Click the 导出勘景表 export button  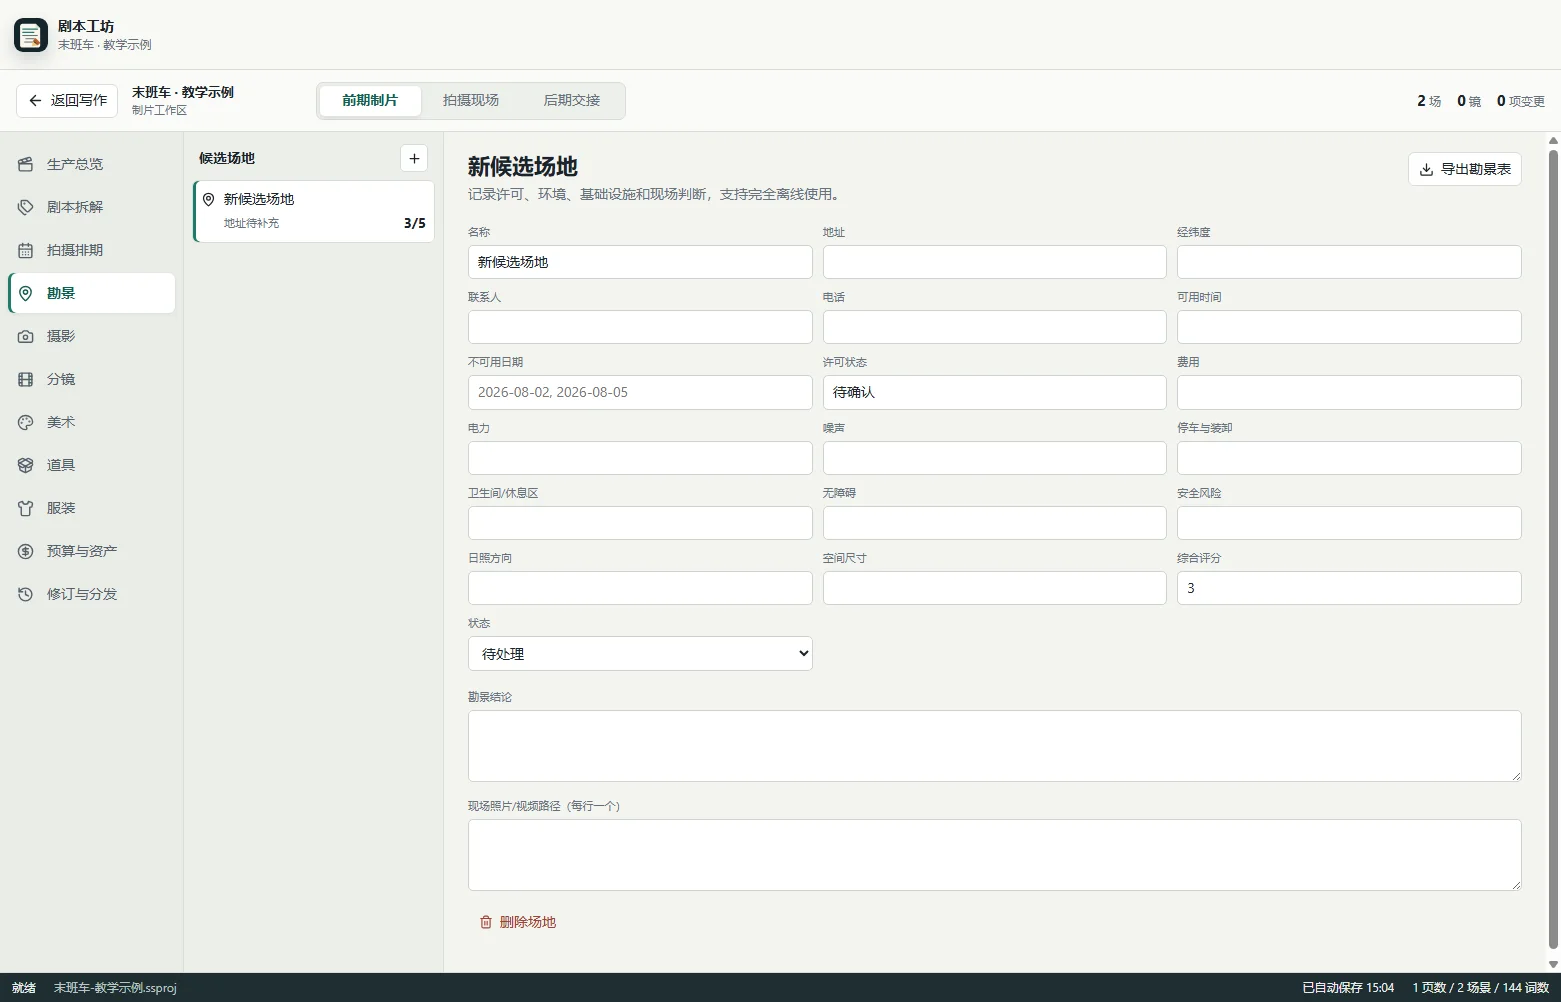click(x=1465, y=169)
